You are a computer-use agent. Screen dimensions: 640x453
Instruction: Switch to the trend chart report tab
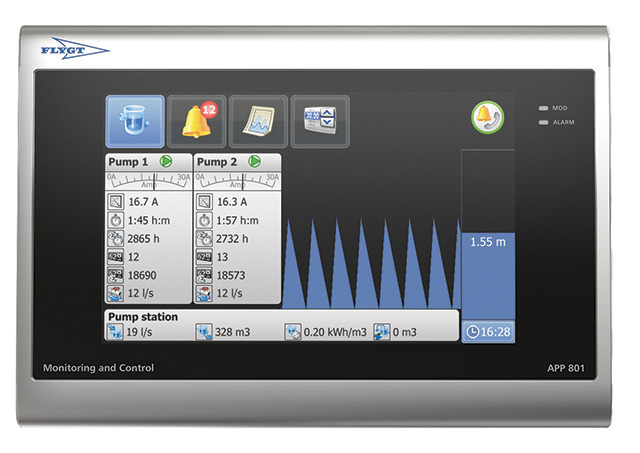[x=258, y=122]
